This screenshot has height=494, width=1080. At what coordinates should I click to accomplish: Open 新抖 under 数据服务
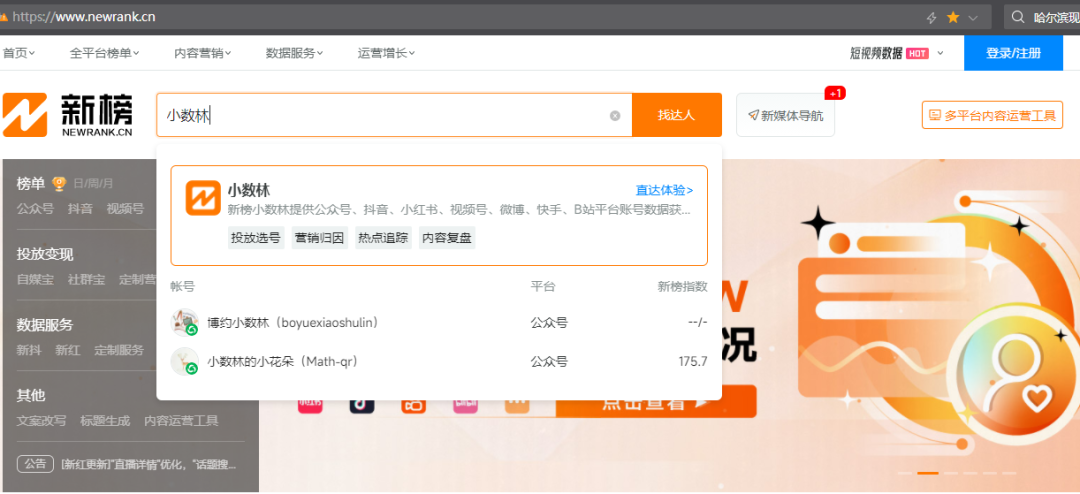point(29,350)
